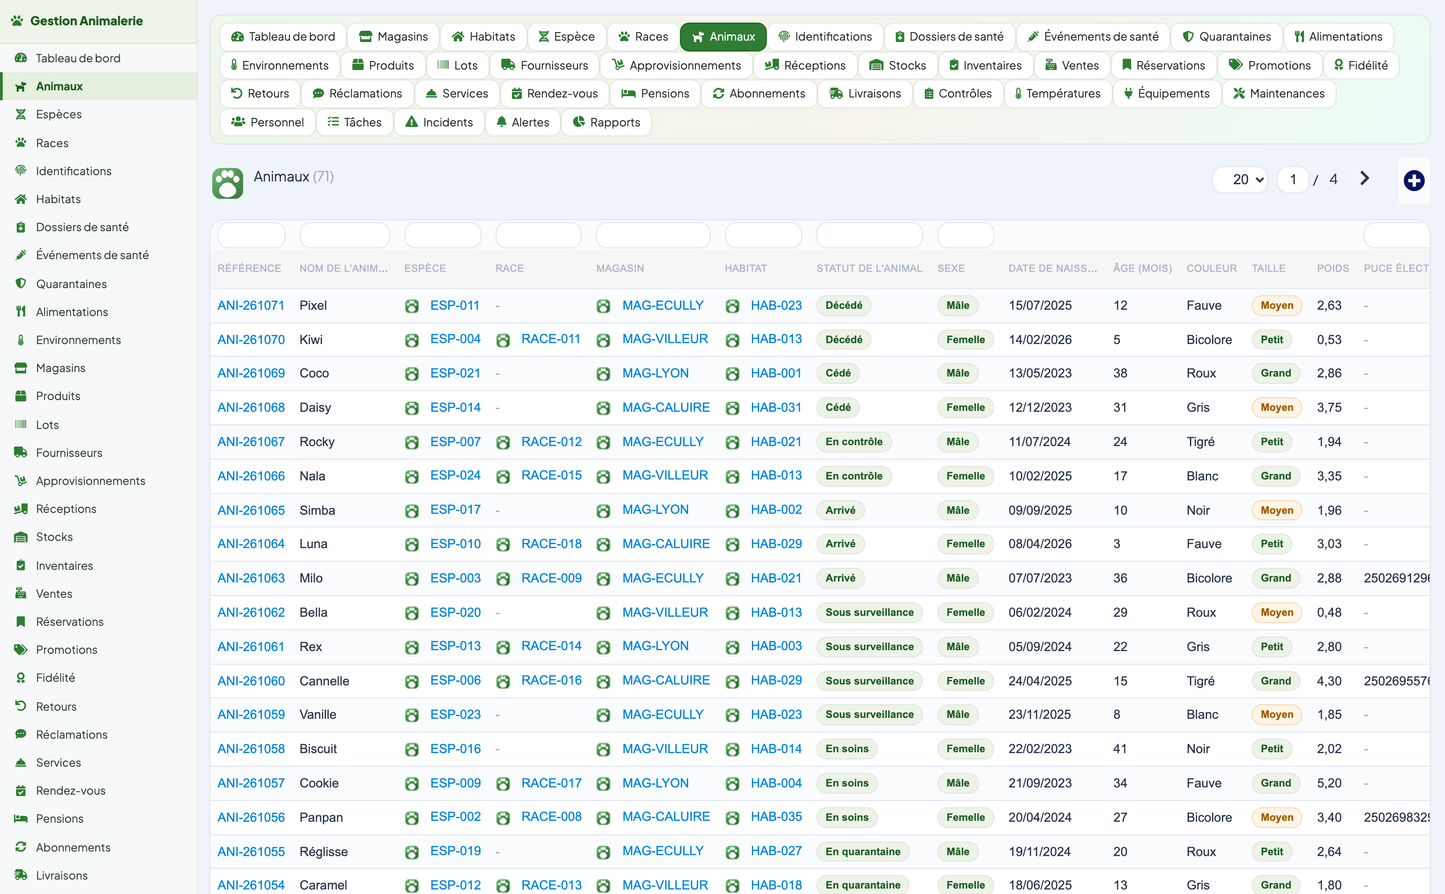The height and width of the screenshot is (894, 1445).
Task: Click the page number input field
Action: [1293, 180]
